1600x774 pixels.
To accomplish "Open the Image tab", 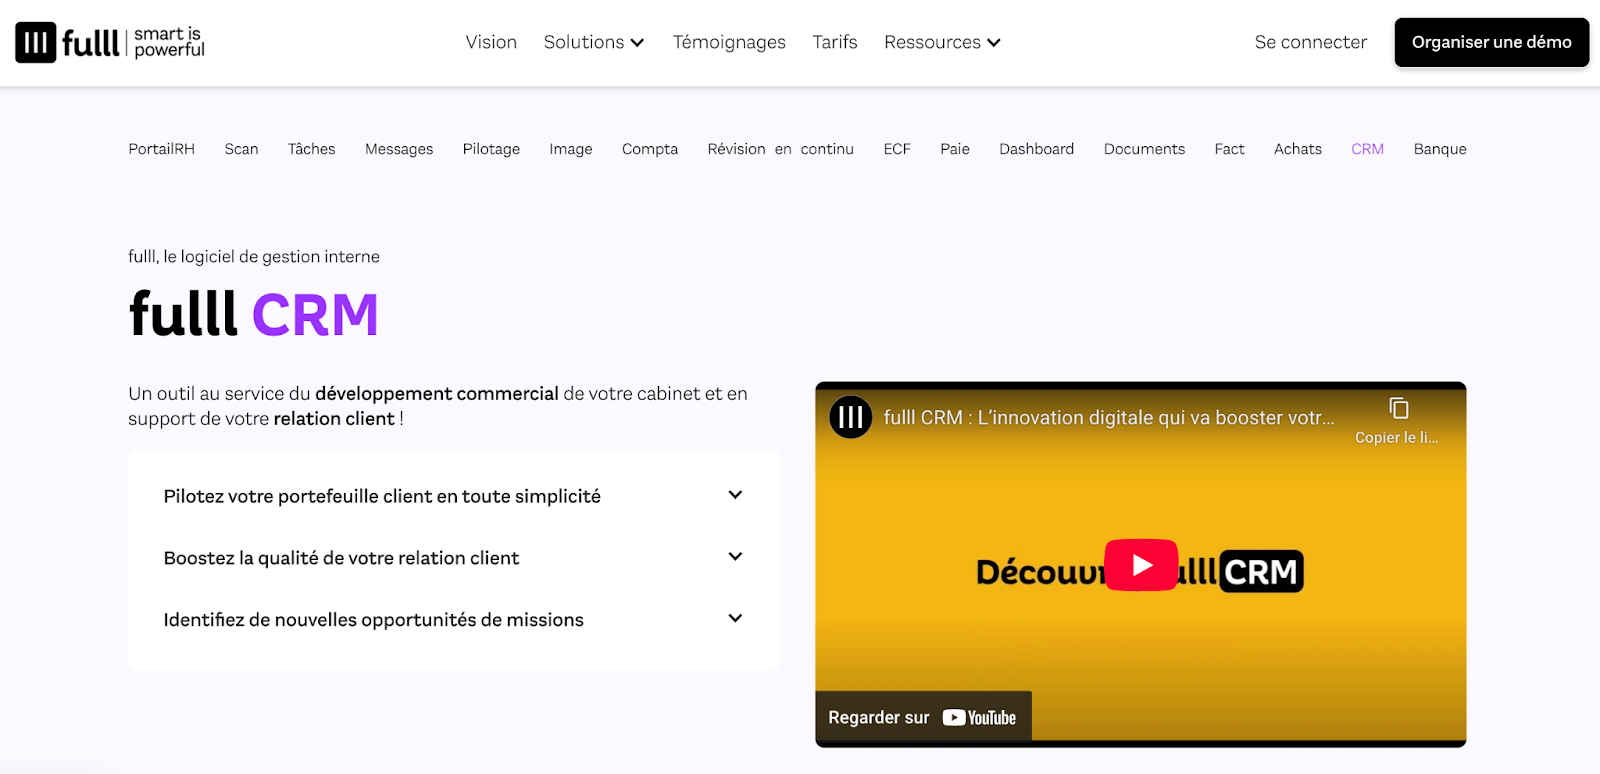I will pyautogui.click(x=570, y=149).
